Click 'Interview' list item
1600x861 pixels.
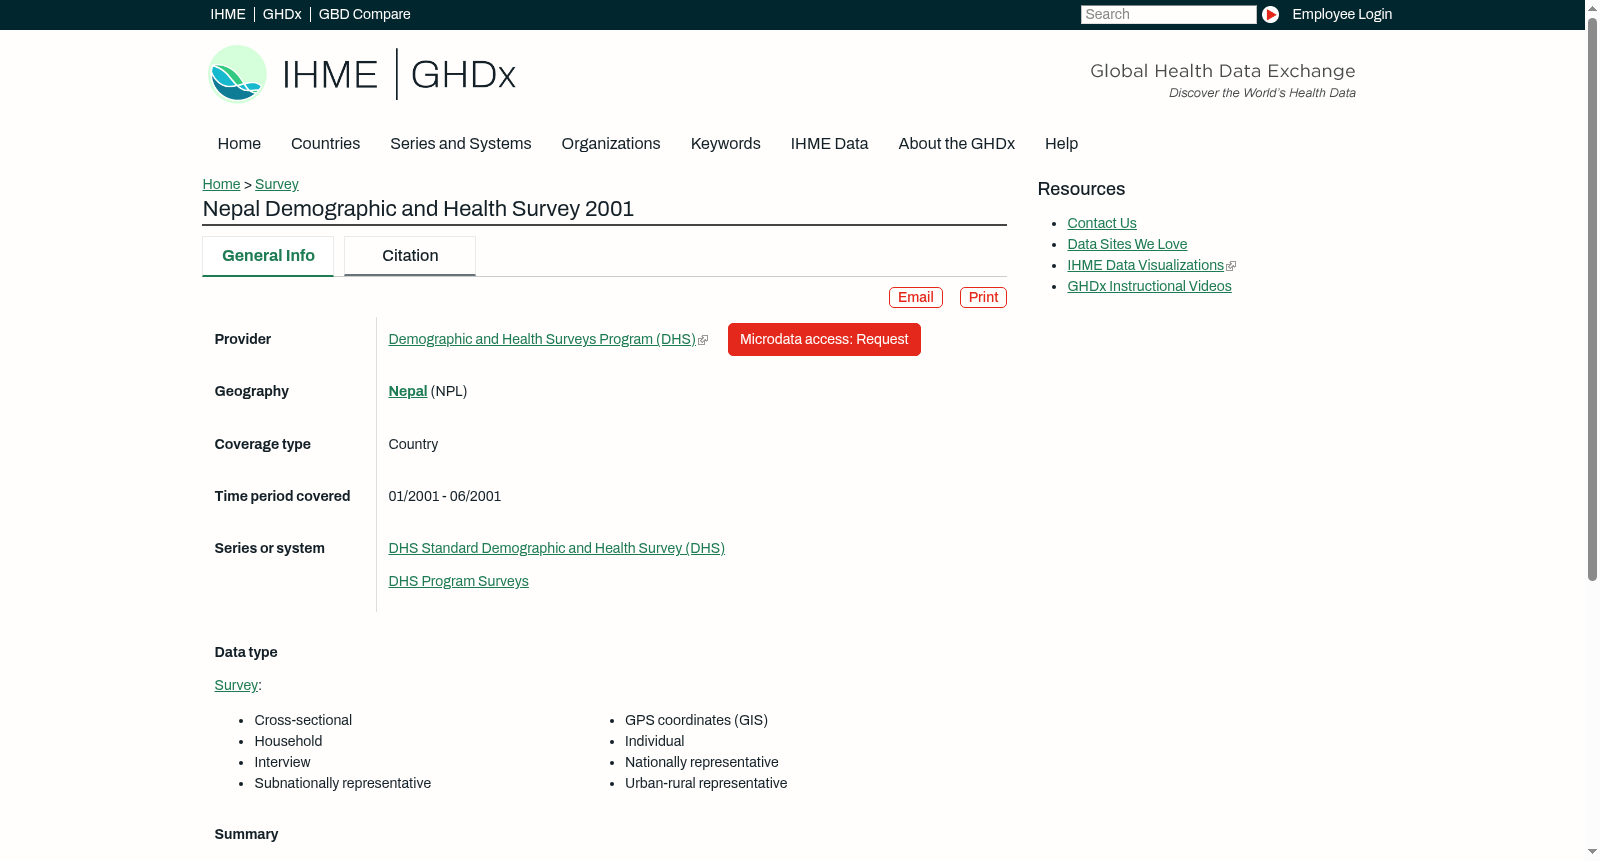pos(282,762)
